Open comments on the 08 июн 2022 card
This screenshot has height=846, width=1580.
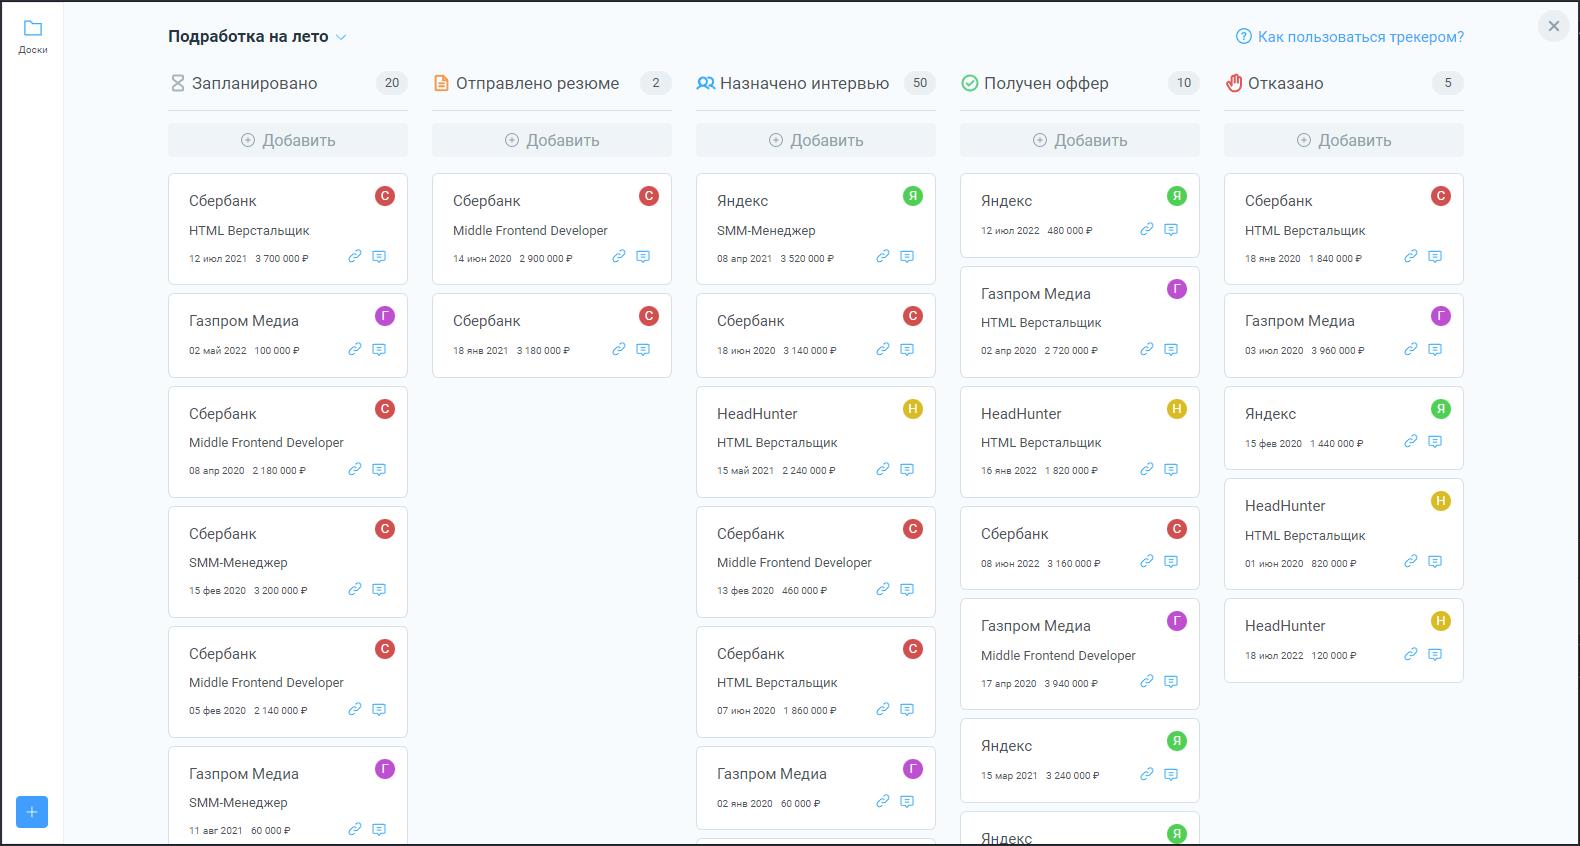(1171, 562)
